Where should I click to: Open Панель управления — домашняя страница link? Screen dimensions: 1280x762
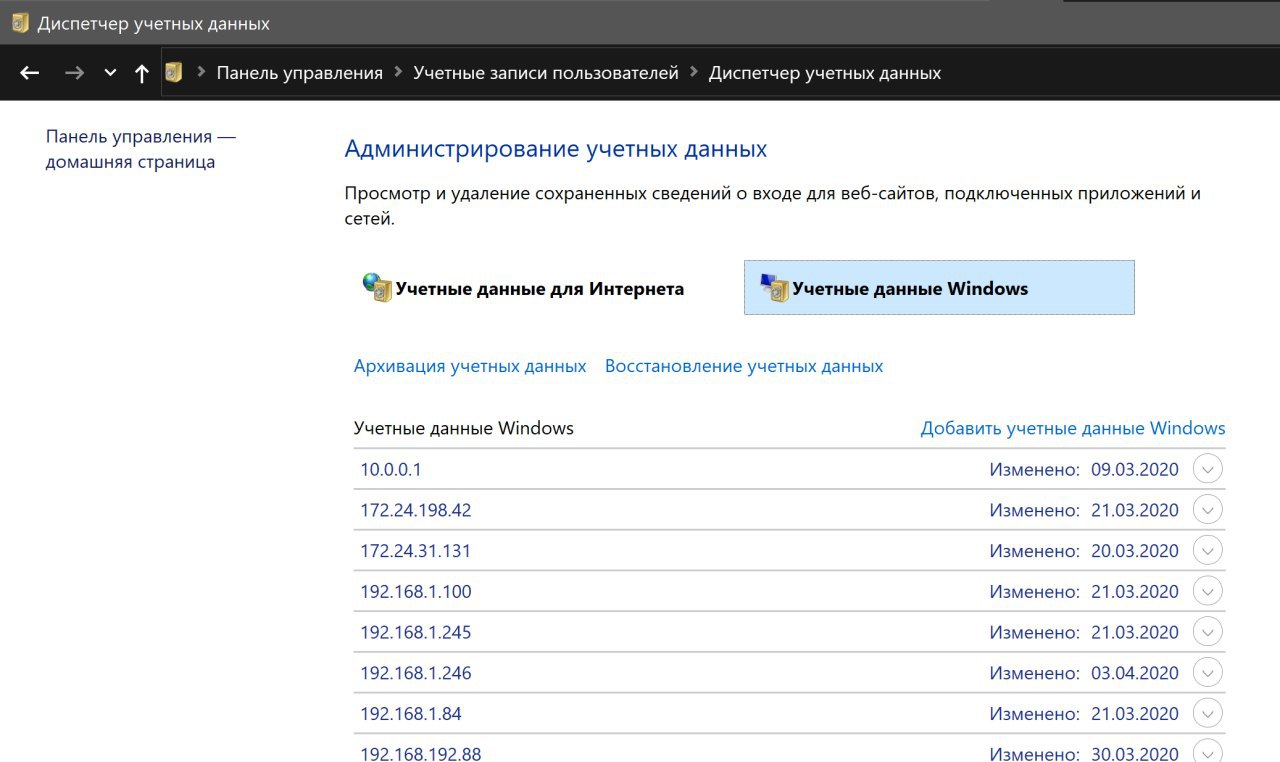(x=141, y=149)
